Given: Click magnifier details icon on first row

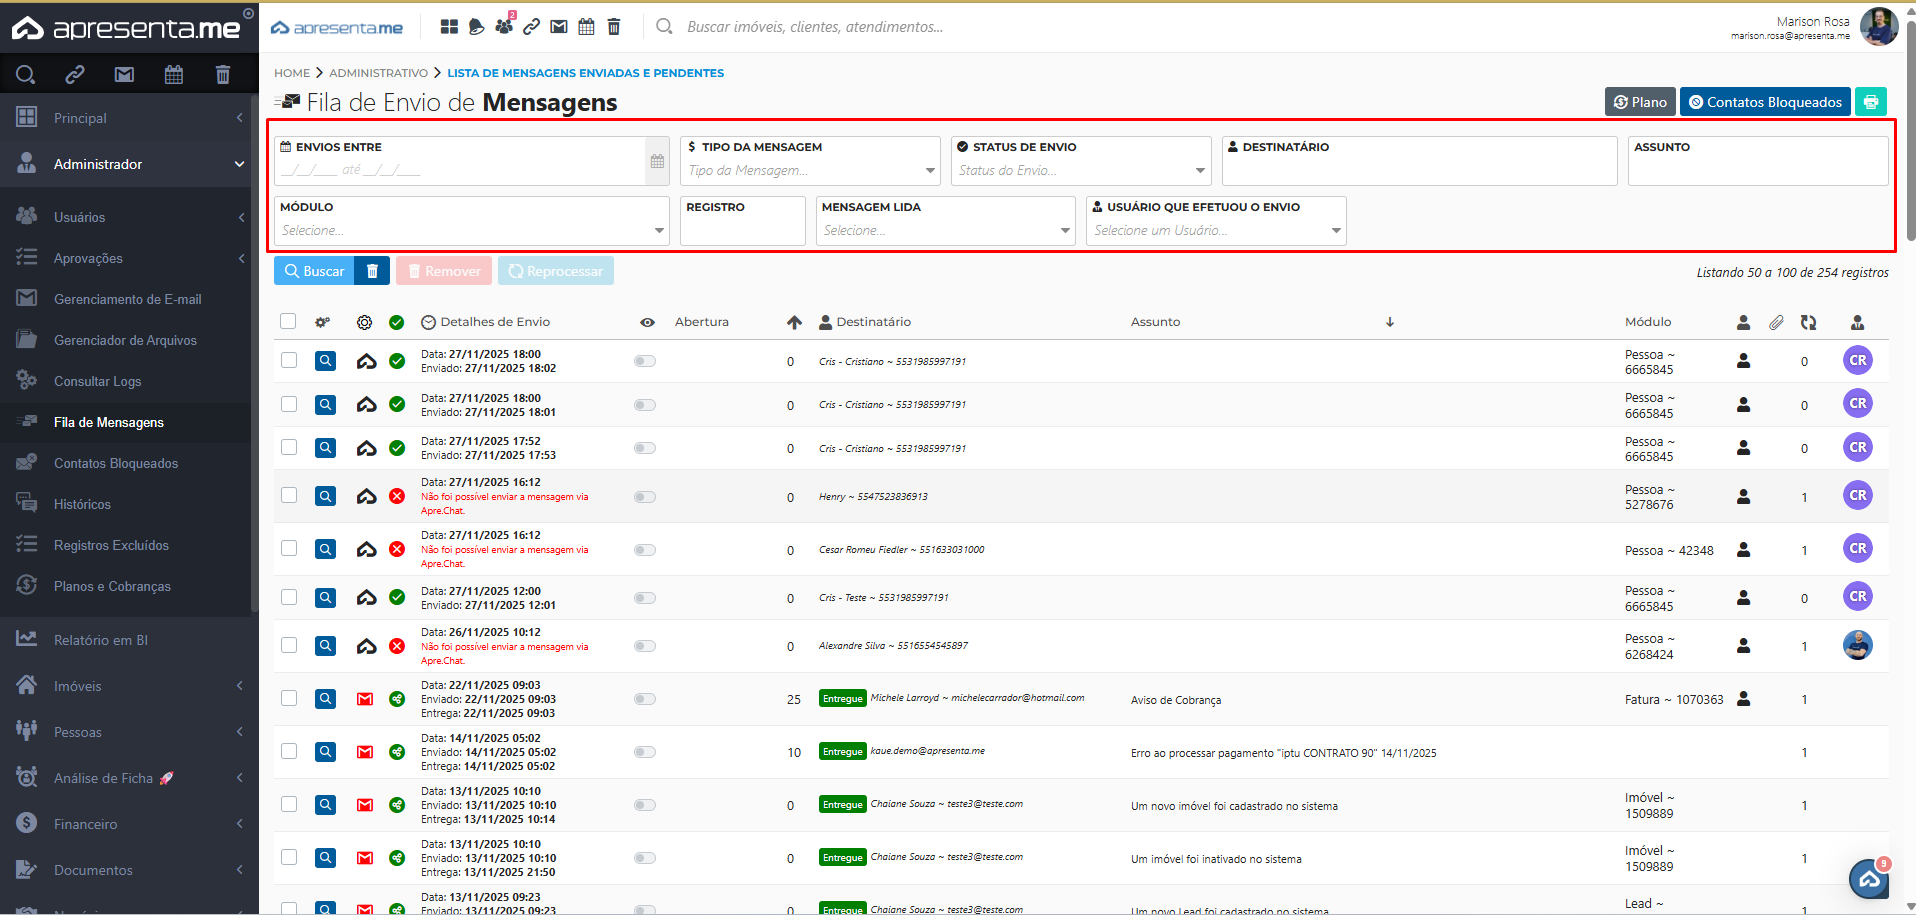Looking at the screenshot, I should click(x=325, y=361).
